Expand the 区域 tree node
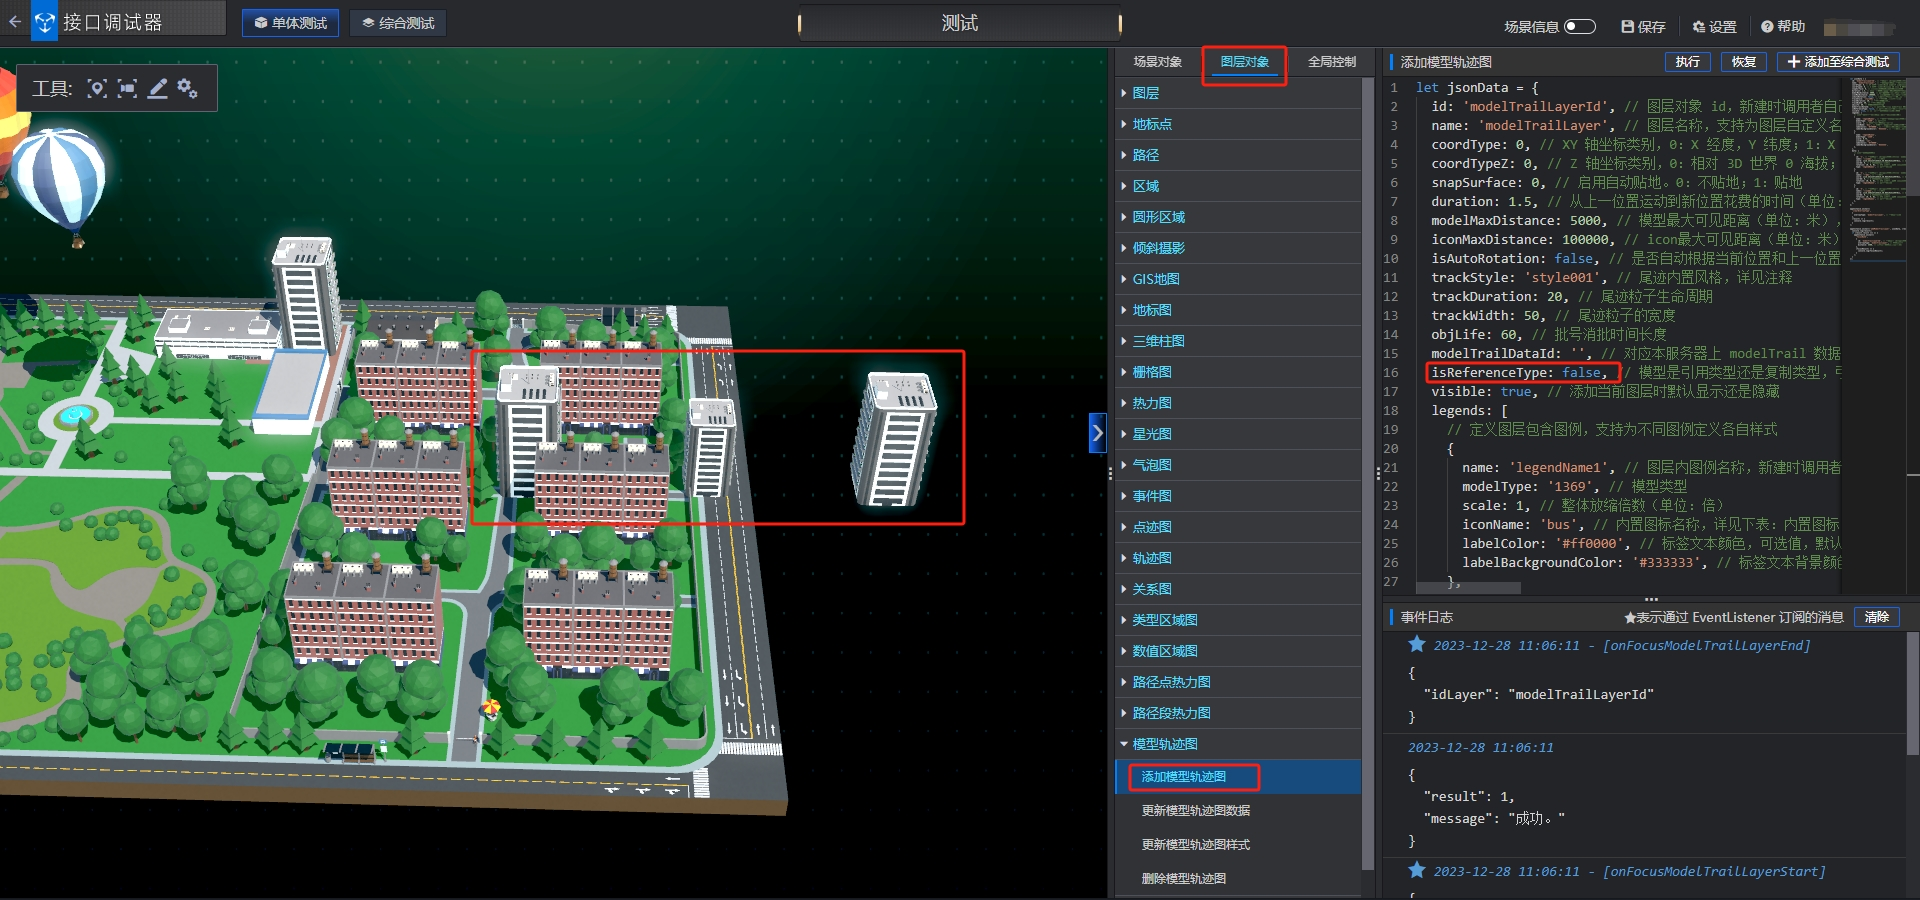Screen dimensions: 1920x900 [x=1238, y=186]
